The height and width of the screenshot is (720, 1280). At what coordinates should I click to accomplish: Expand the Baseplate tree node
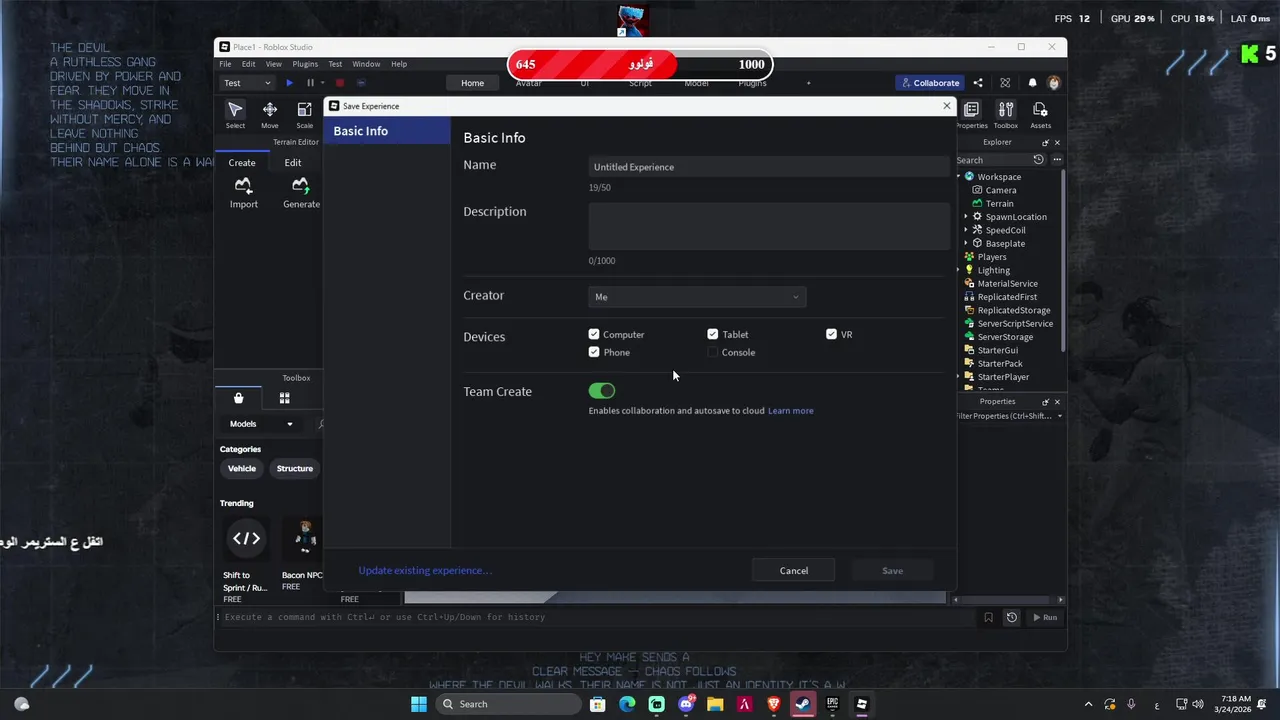tap(966, 244)
